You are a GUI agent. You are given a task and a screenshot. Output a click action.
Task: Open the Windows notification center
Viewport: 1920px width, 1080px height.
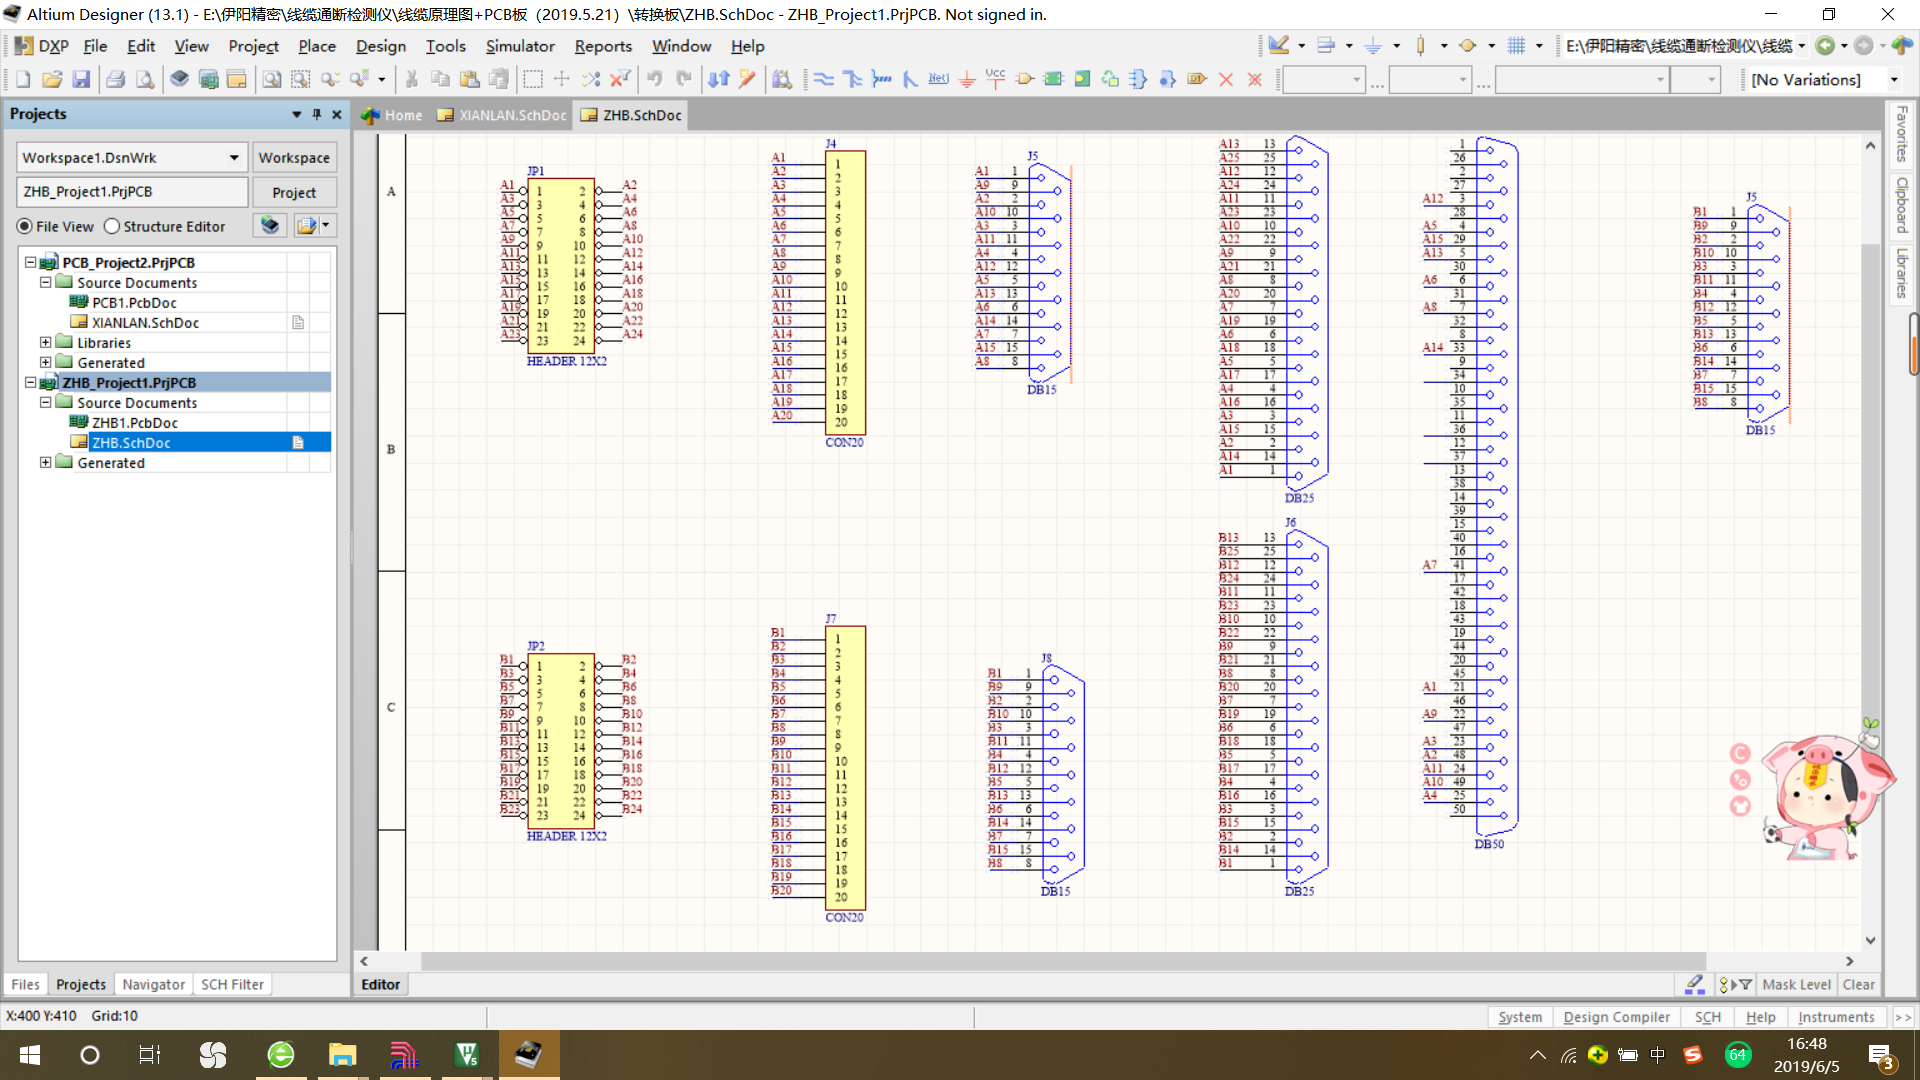1881,1055
